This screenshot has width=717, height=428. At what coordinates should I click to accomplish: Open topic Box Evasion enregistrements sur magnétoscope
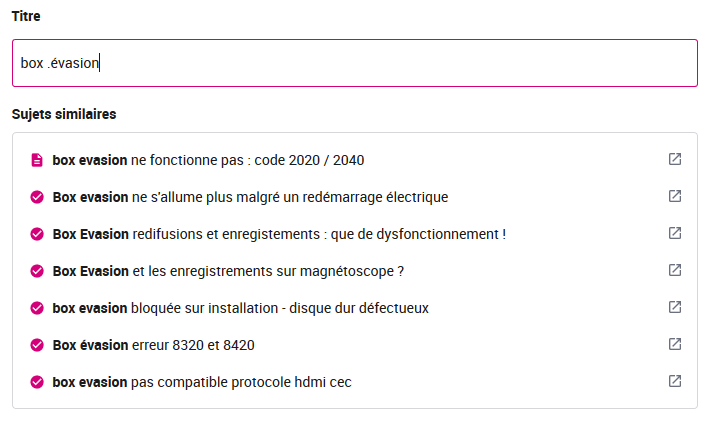(x=228, y=271)
